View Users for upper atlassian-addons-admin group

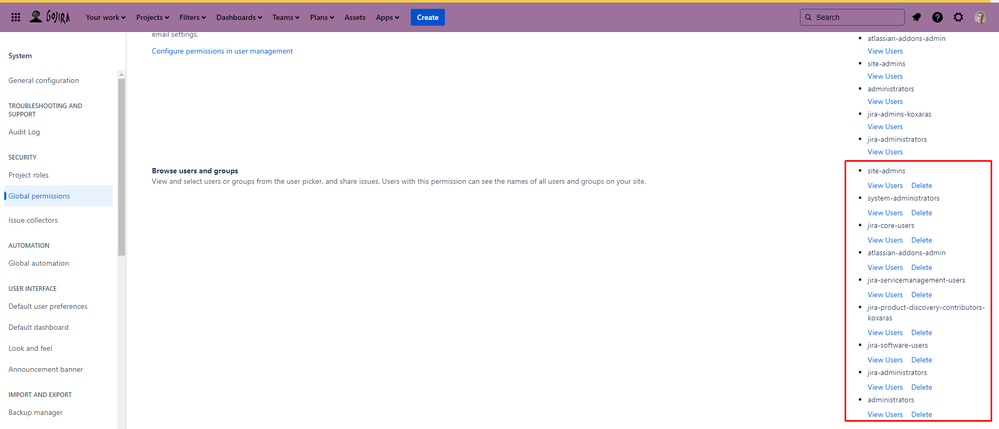[x=885, y=51]
